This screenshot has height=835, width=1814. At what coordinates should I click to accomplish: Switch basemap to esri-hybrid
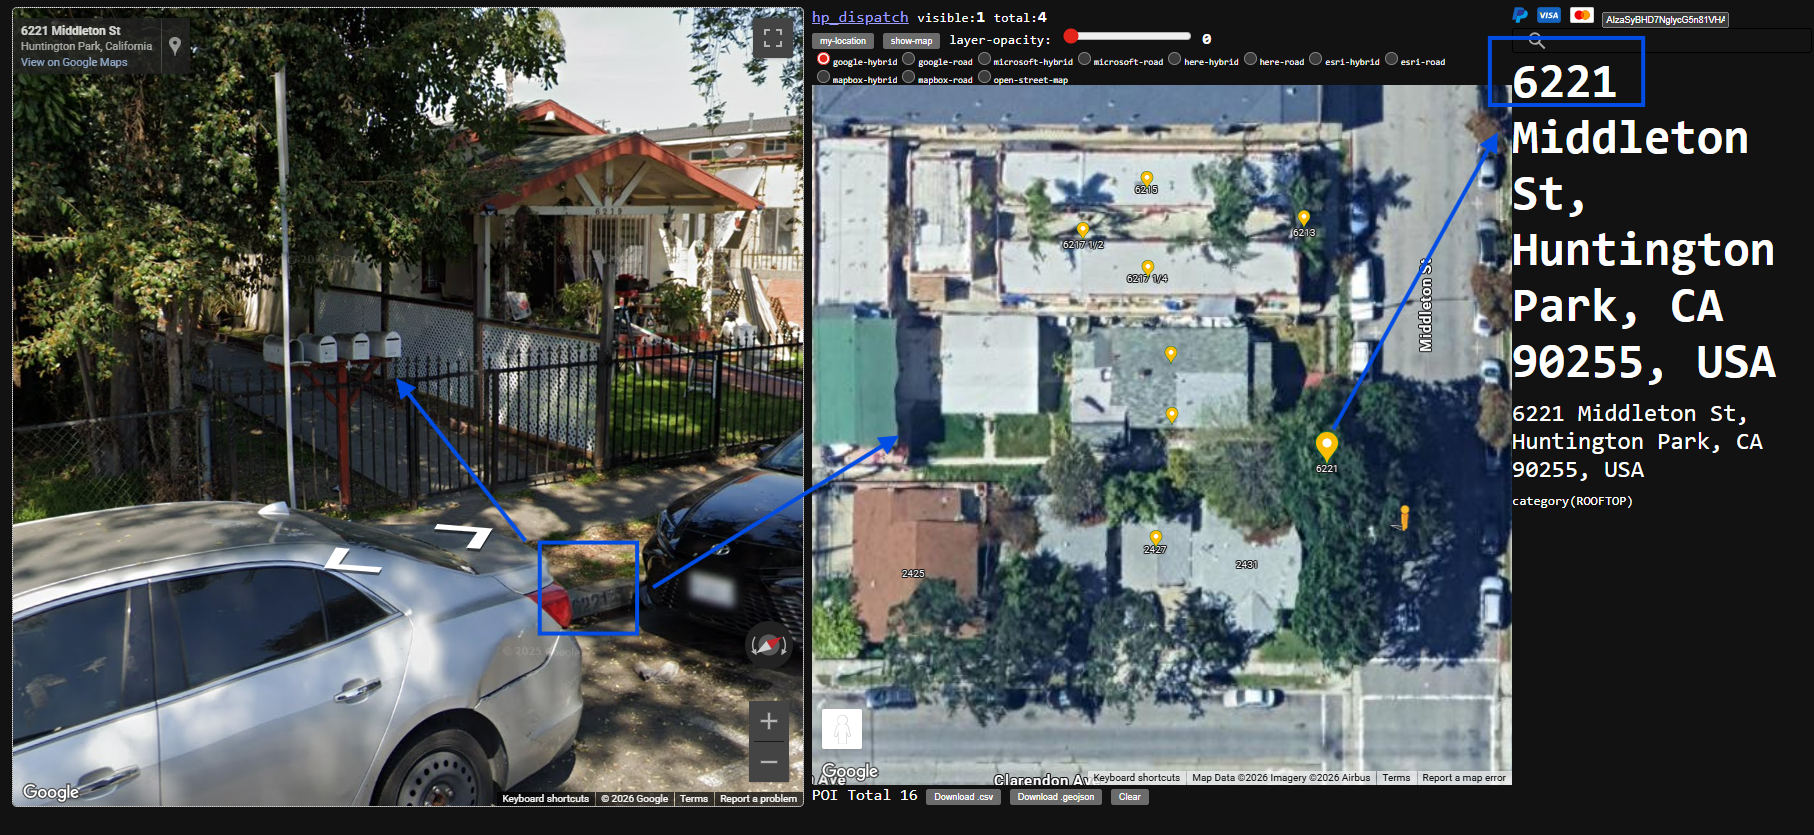tap(1316, 60)
